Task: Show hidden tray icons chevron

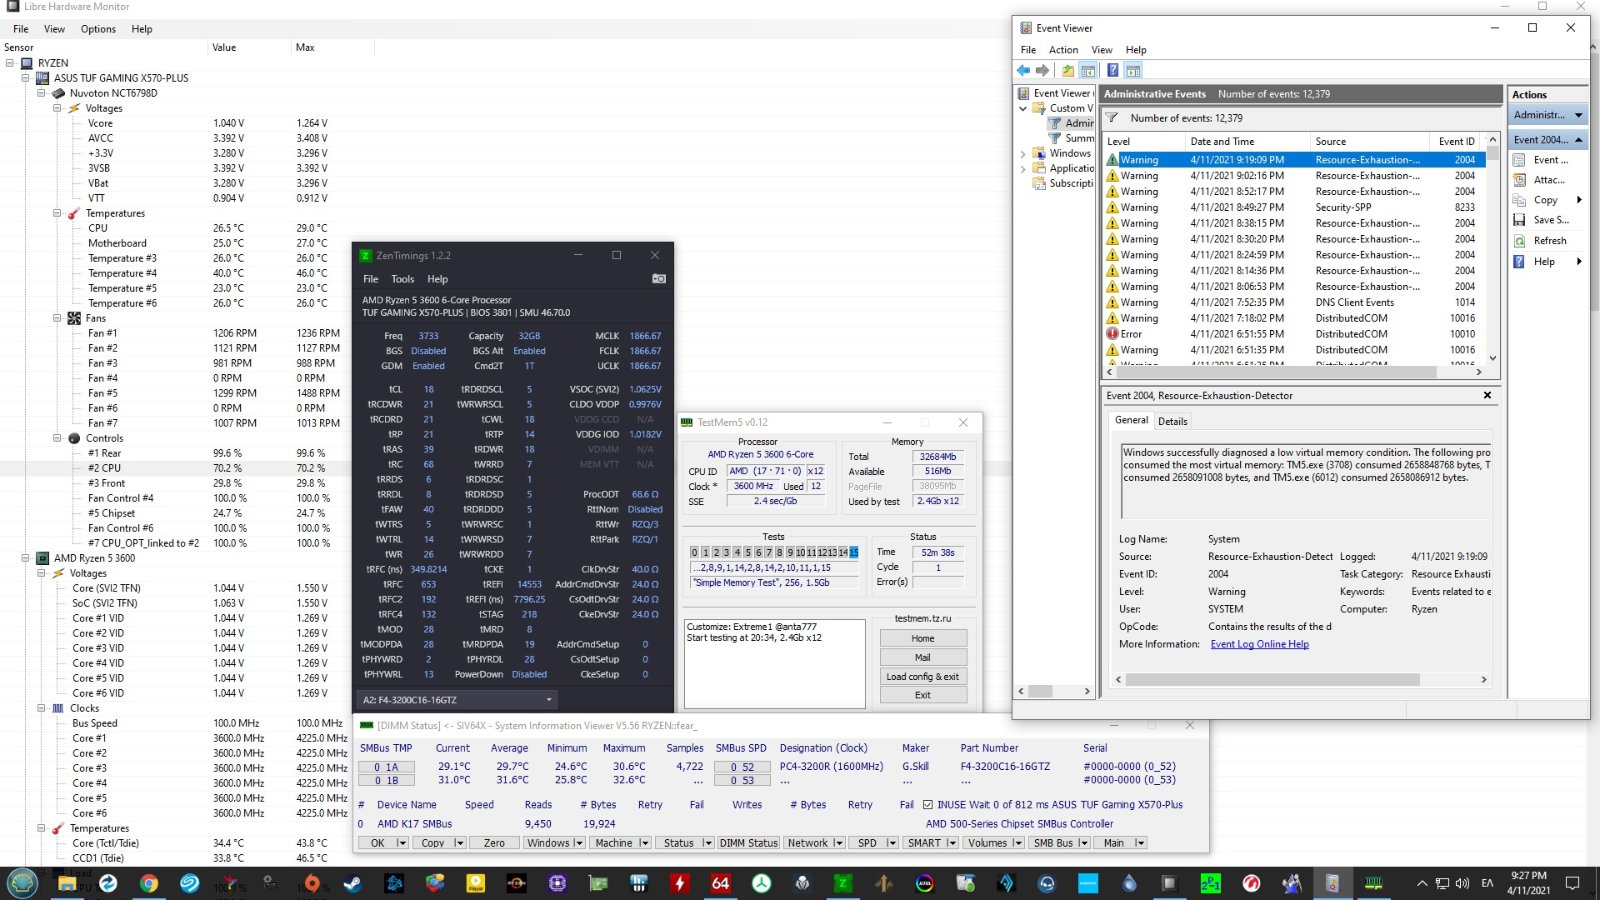Action: click(1422, 883)
